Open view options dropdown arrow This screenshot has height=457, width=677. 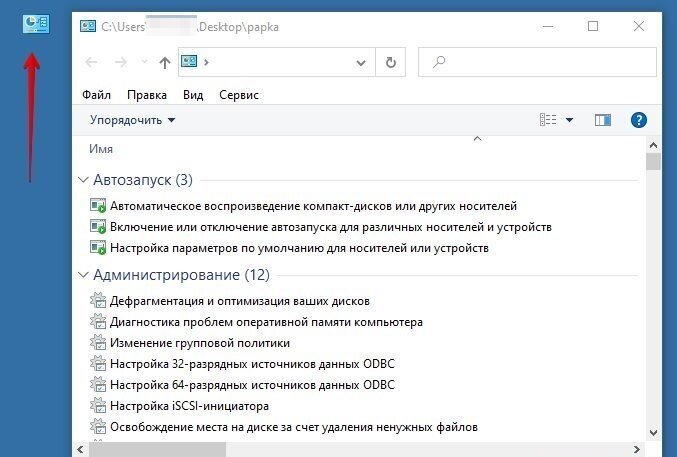[x=569, y=120]
